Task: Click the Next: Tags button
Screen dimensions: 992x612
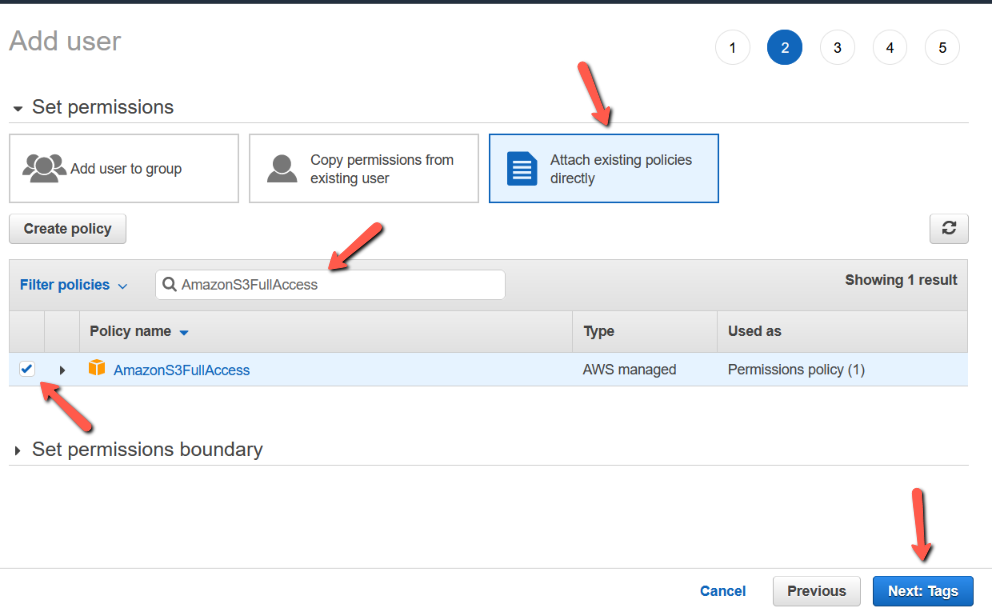Action: [x=923, y=591]
